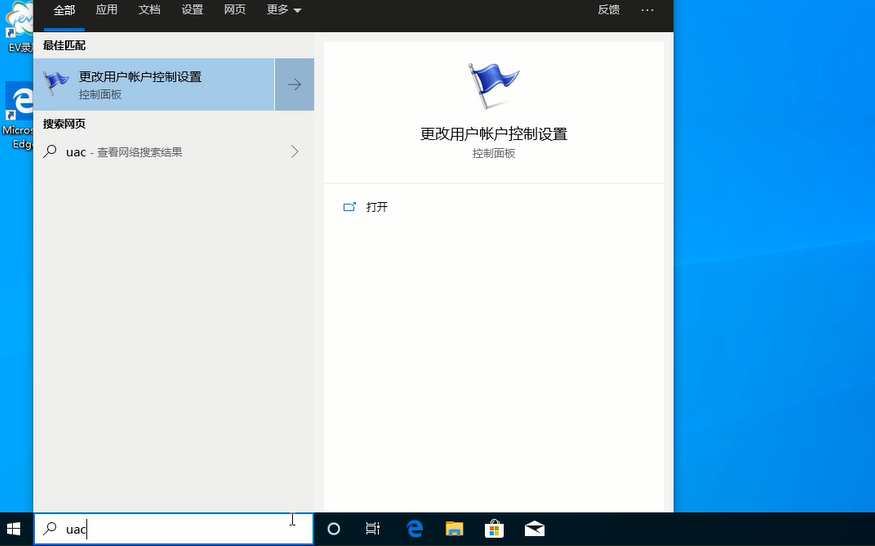Switch to the 应用 tab
875x546 pixels.
(106, 10)
